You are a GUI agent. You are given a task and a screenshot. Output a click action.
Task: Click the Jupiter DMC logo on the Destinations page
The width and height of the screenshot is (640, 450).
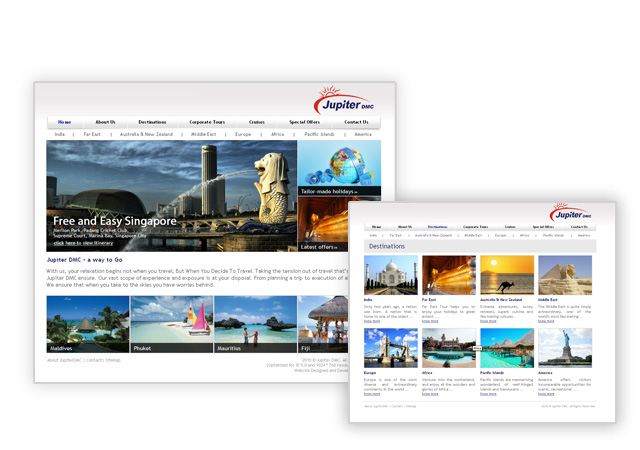click(x=571, y=212)
